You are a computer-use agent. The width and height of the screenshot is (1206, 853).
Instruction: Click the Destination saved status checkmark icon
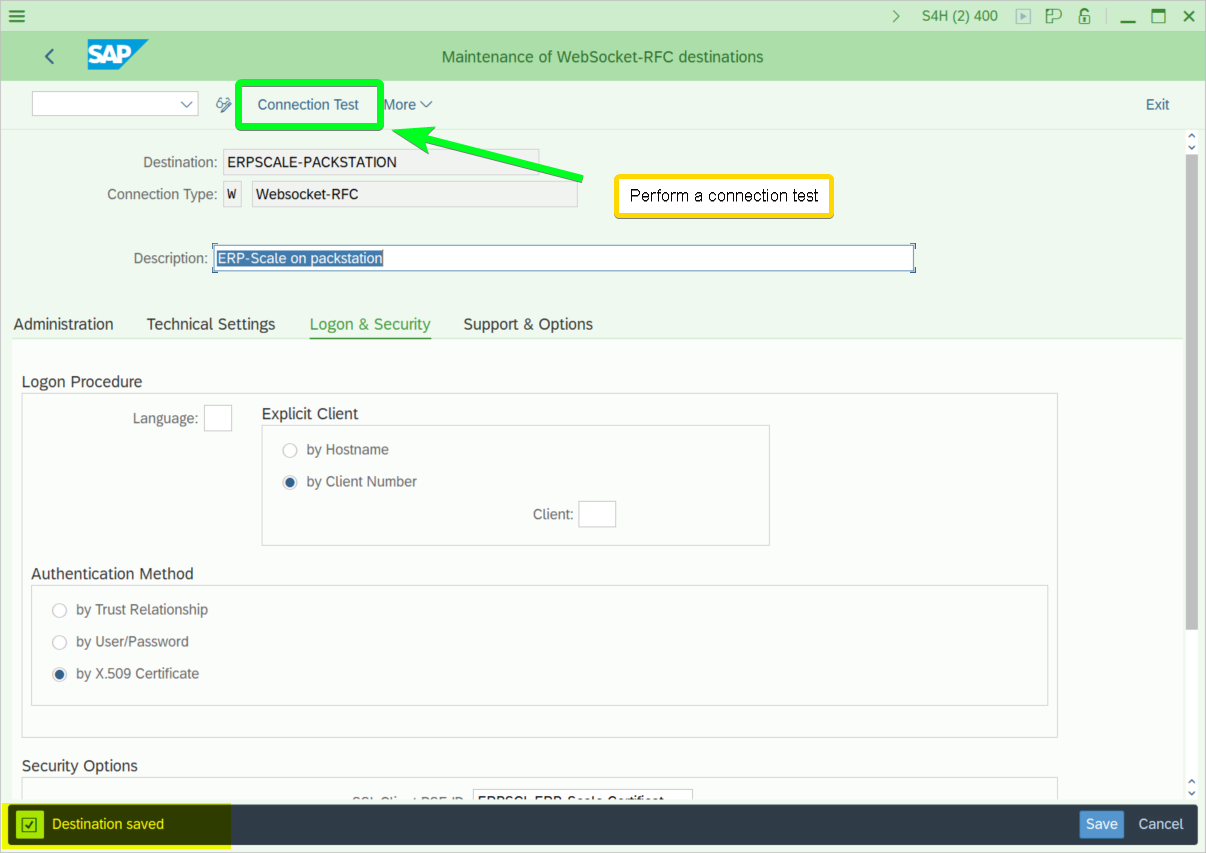coord(30,824)
